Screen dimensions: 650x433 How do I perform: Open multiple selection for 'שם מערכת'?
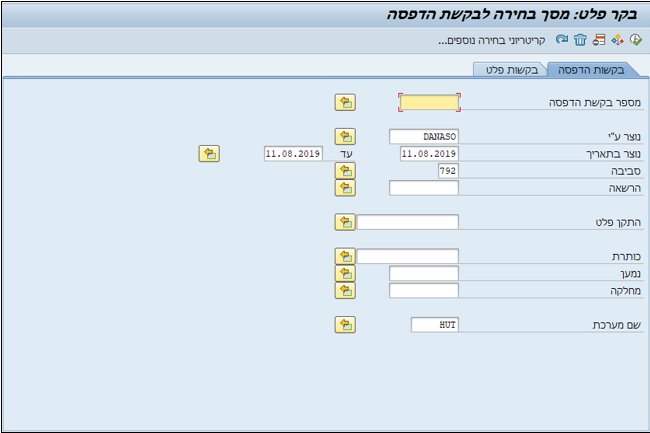[345, 325]
